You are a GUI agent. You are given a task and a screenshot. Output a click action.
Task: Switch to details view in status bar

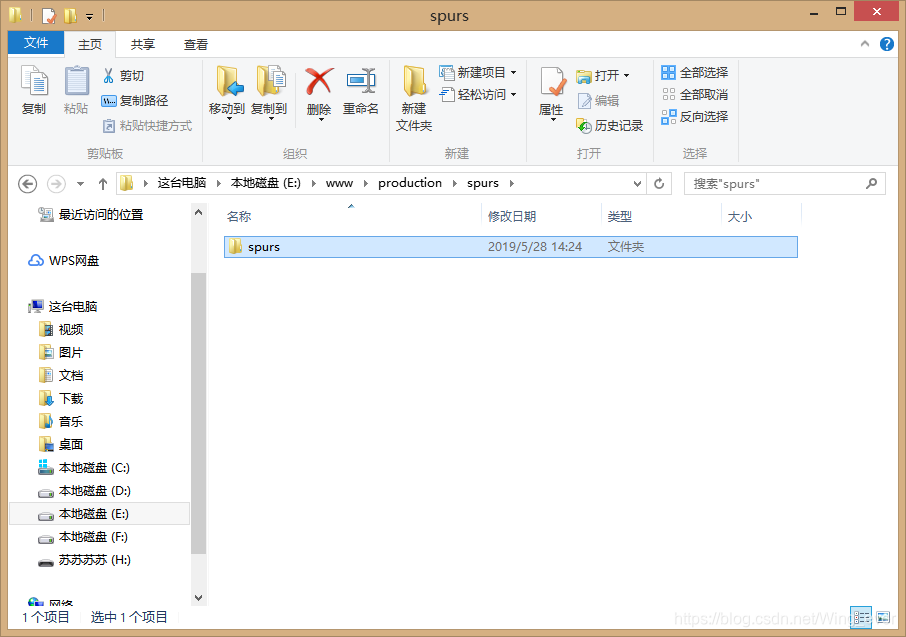tap(861, 617)
